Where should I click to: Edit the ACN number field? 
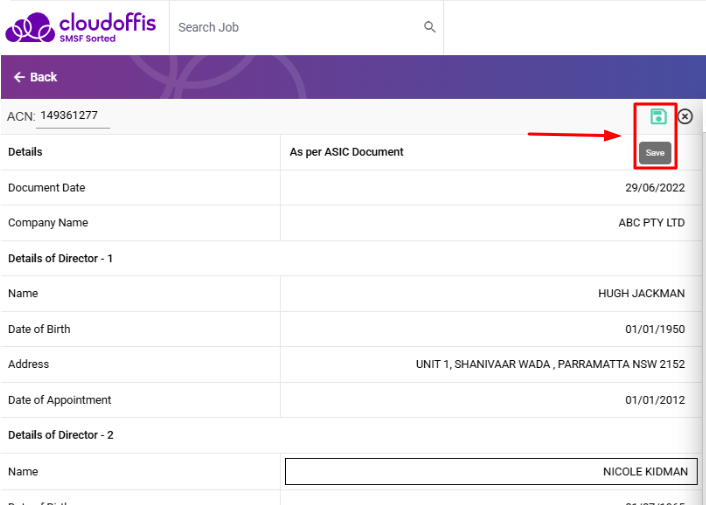[x=72, y=116]
